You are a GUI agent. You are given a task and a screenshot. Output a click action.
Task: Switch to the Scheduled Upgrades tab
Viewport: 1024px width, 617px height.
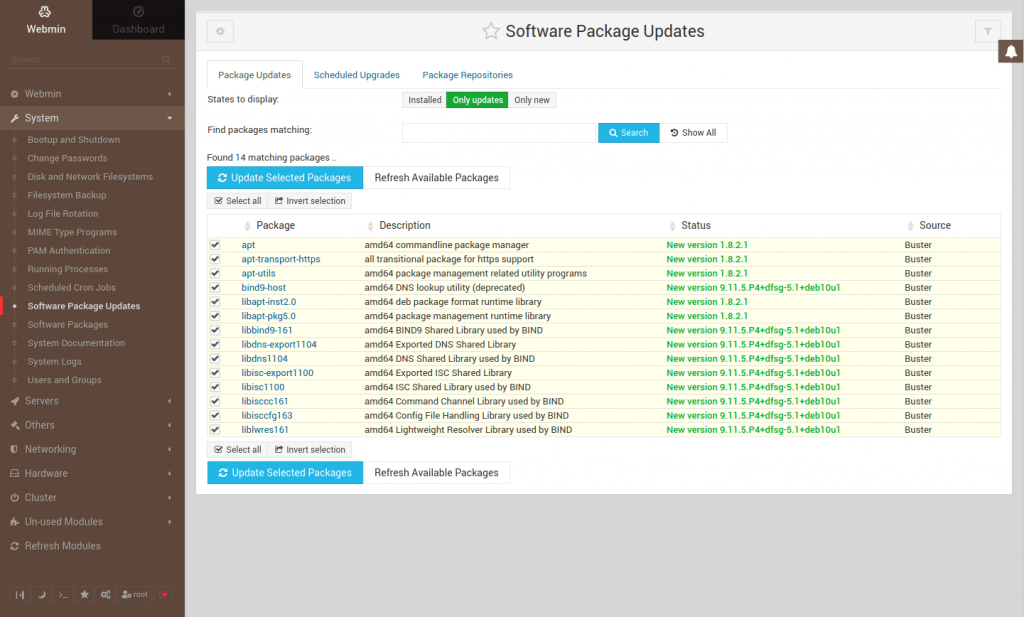pos(356,74)
